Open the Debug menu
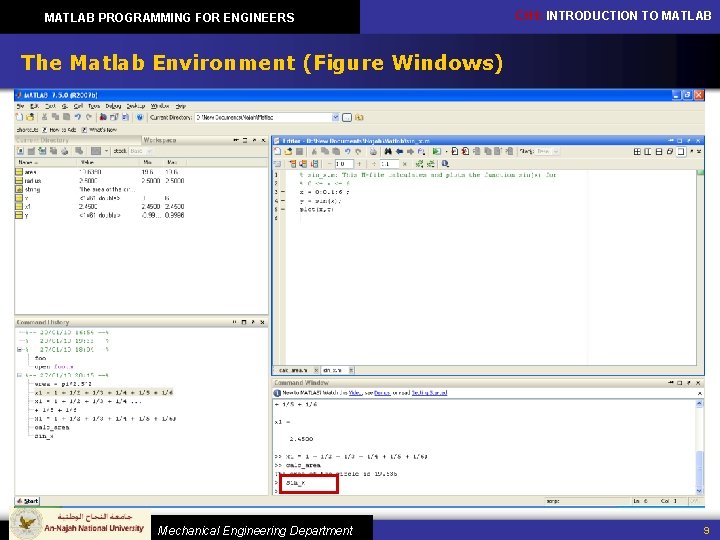This screenshot has width=720, height=540. tap(113, 106)
